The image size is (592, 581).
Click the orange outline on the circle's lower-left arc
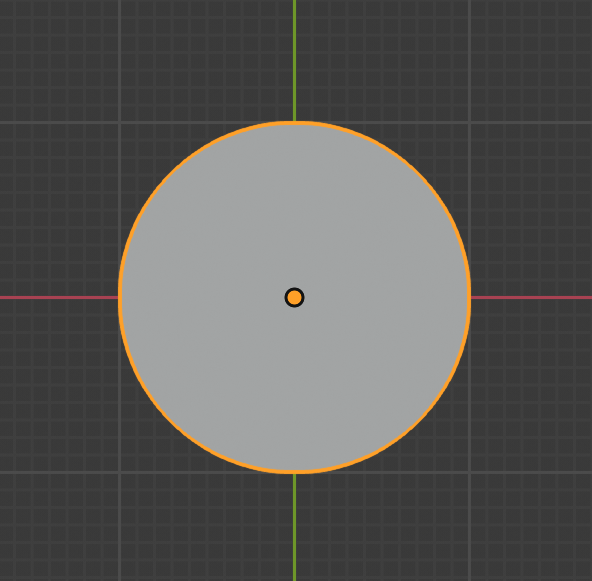[171, 421]
